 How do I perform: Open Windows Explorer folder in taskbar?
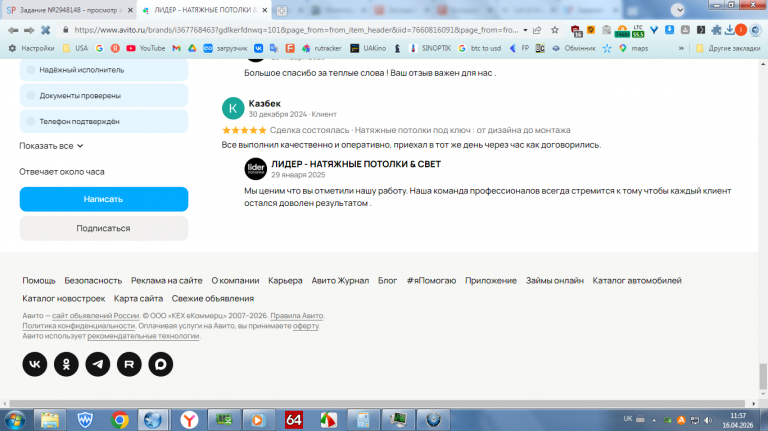(50, 420)
